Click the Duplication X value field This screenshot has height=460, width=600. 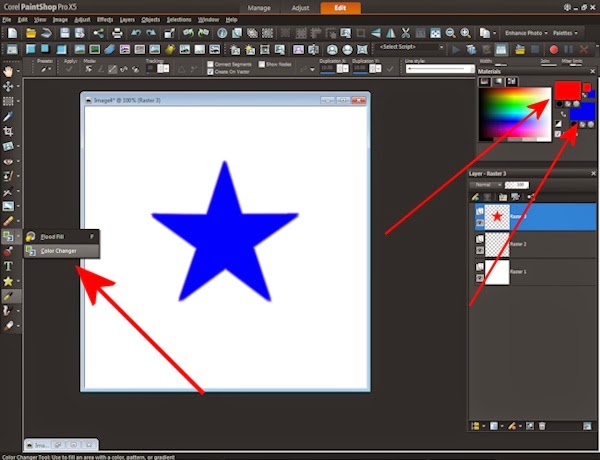pyautogui.click(x=328, y=69)
